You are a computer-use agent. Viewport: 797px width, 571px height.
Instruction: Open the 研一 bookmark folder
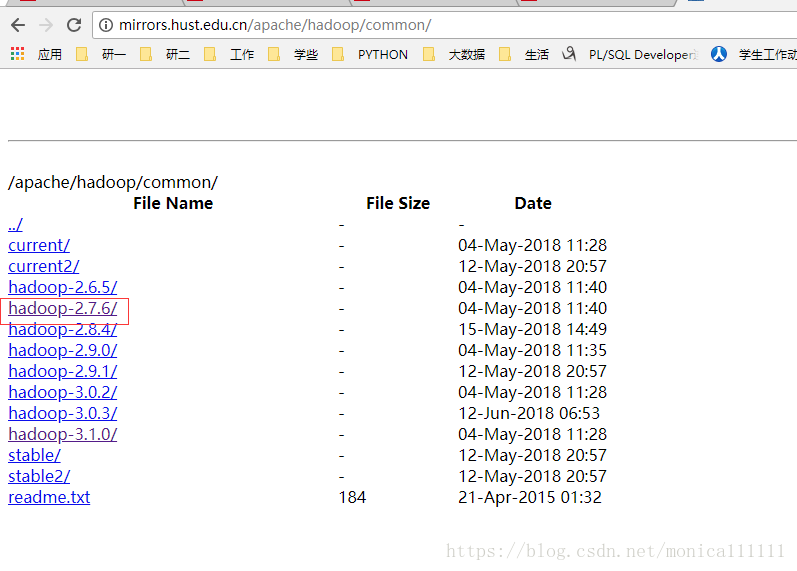click(101, 54)
